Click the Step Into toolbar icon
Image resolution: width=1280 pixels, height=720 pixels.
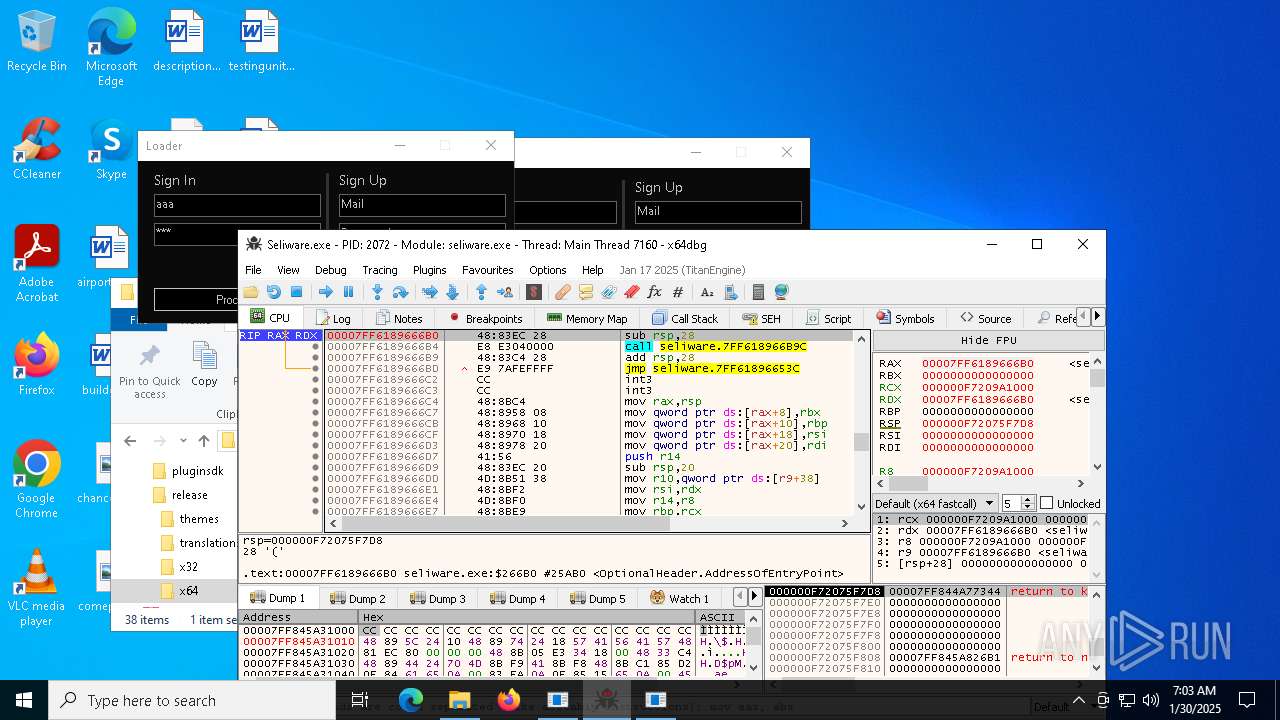[x=377, y=292]
